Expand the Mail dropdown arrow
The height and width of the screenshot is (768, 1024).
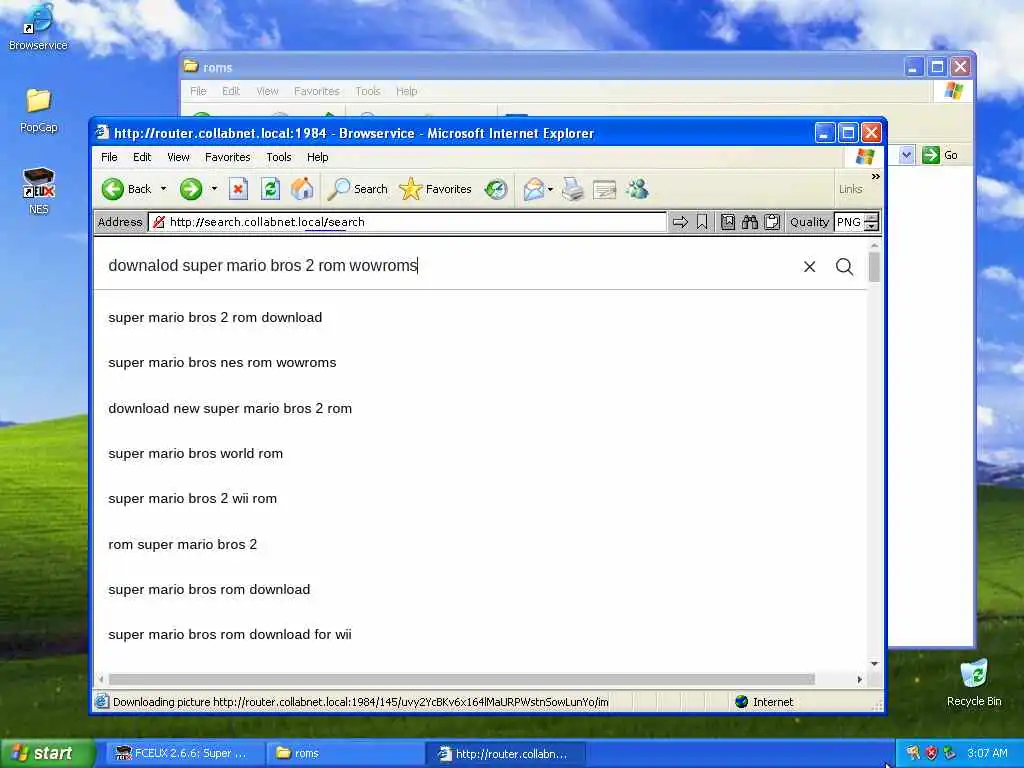tap(551, 189)
